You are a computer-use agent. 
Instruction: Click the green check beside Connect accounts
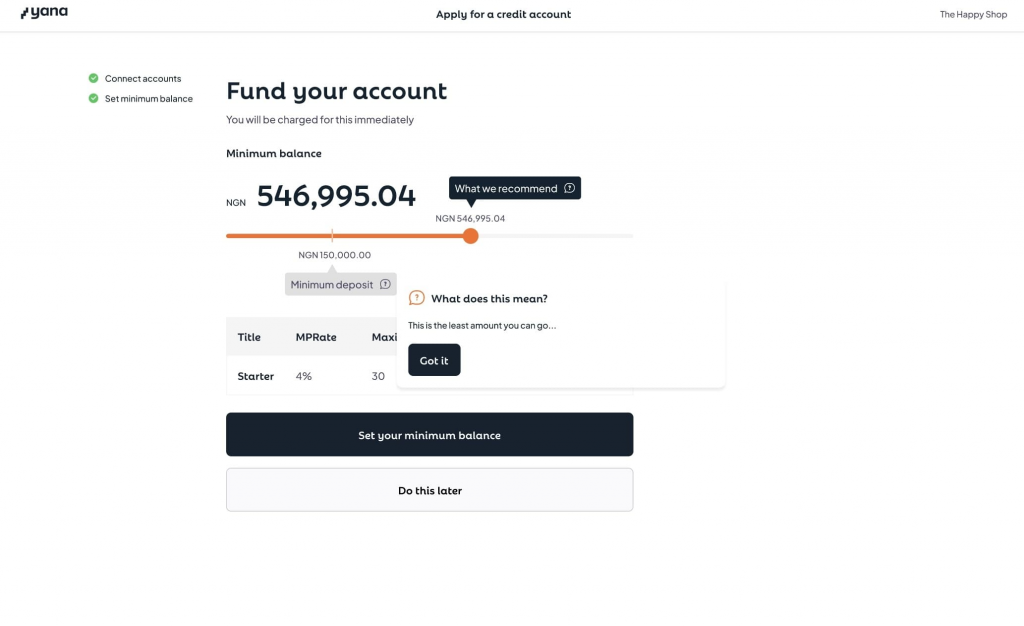click(93, 78)
